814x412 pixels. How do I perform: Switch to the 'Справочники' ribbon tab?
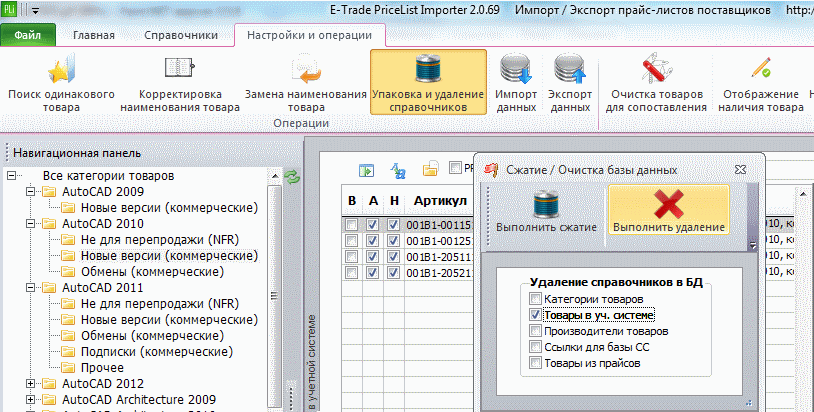tap(181, 35)
